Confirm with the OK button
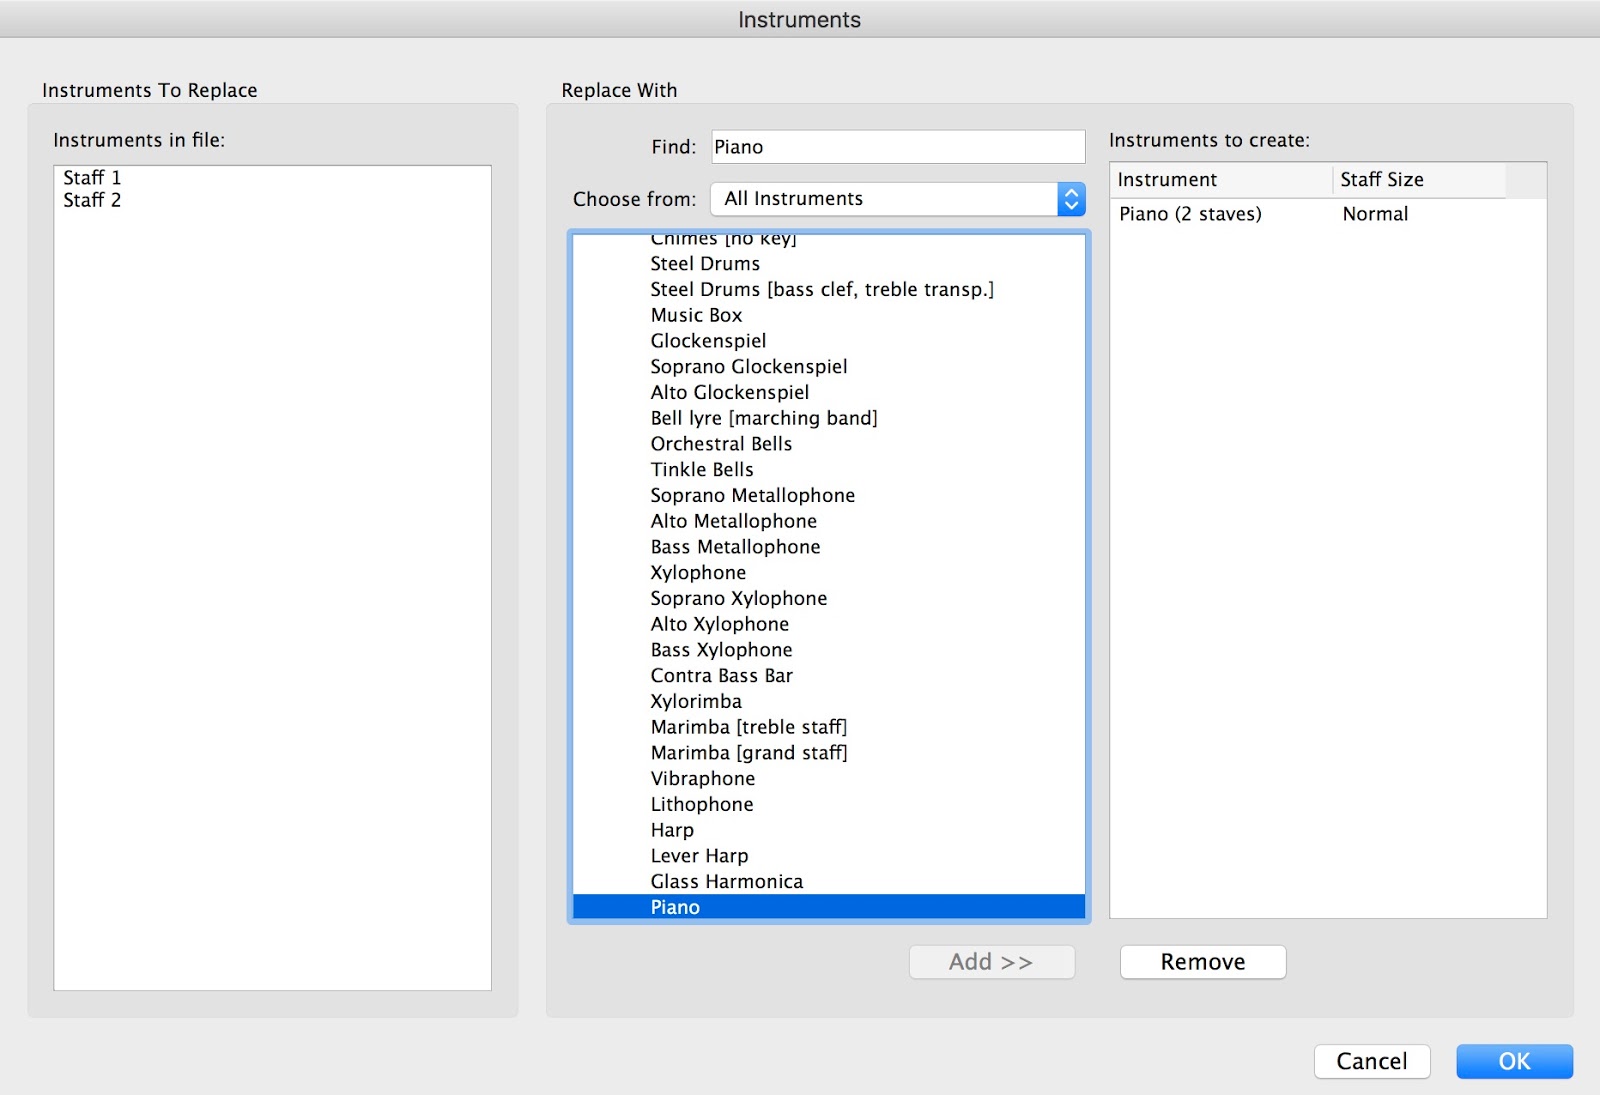 tap(1514, 1061)
